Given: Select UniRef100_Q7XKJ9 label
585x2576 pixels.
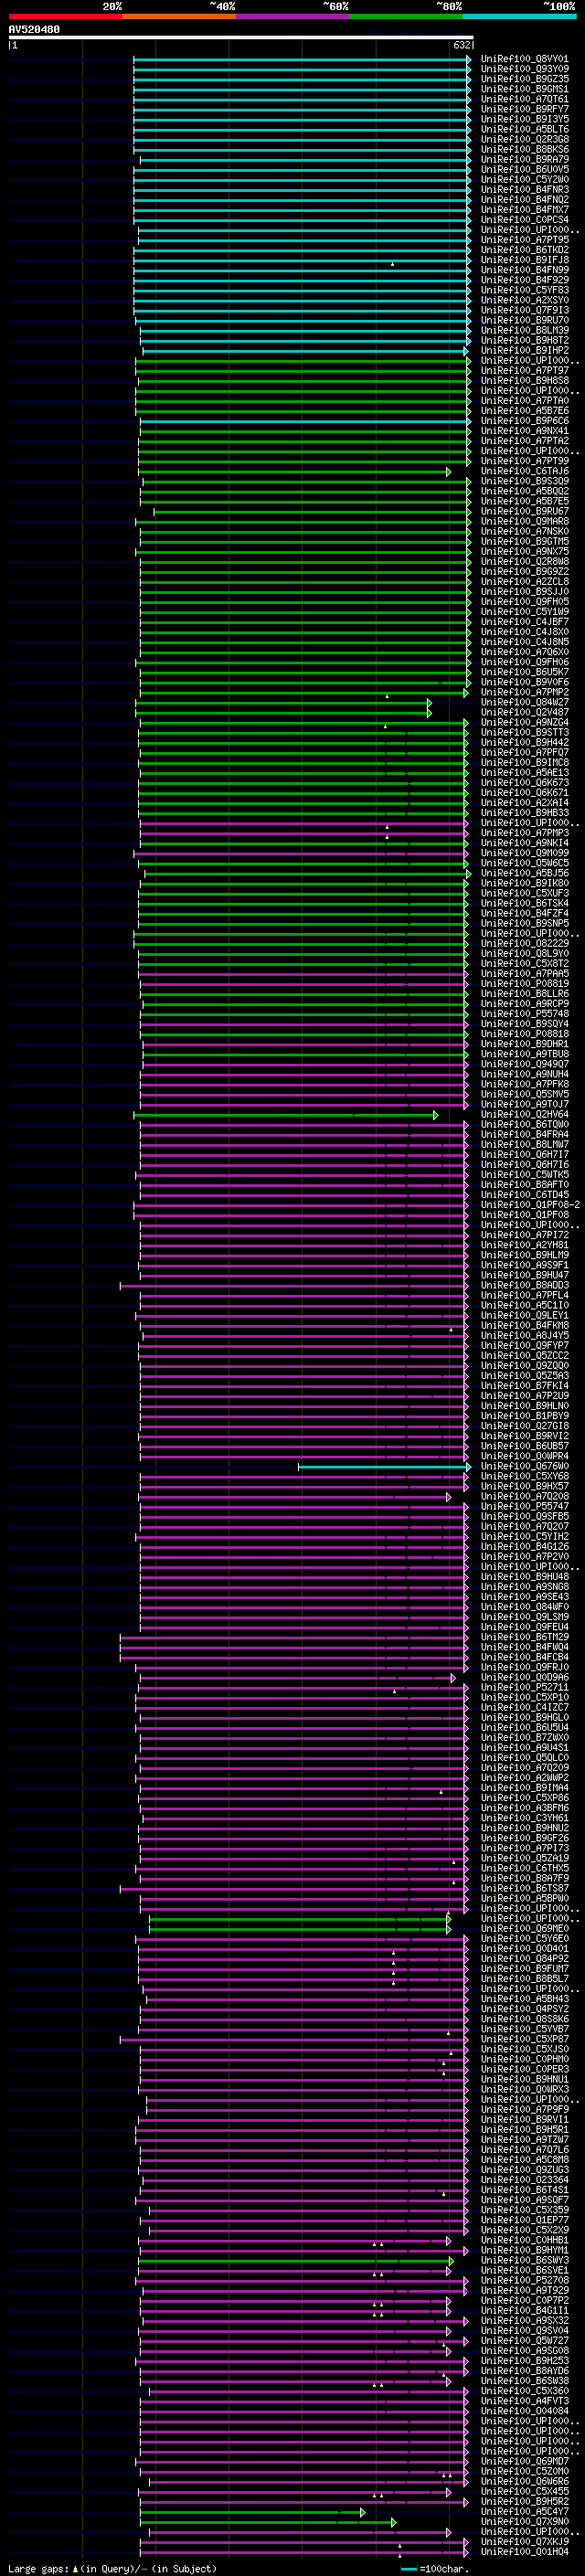Looking at the screenshot, I should pyautogui.click(x=524, y=2541).
